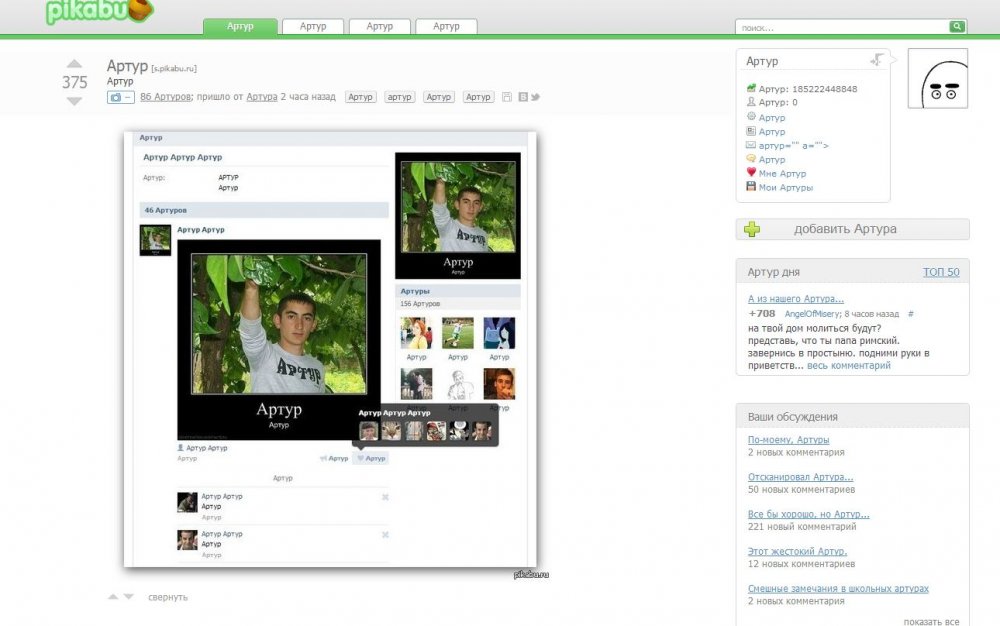Click the "добавить Артура" button
1000x626 pixels.
click(x=852, y=229)
